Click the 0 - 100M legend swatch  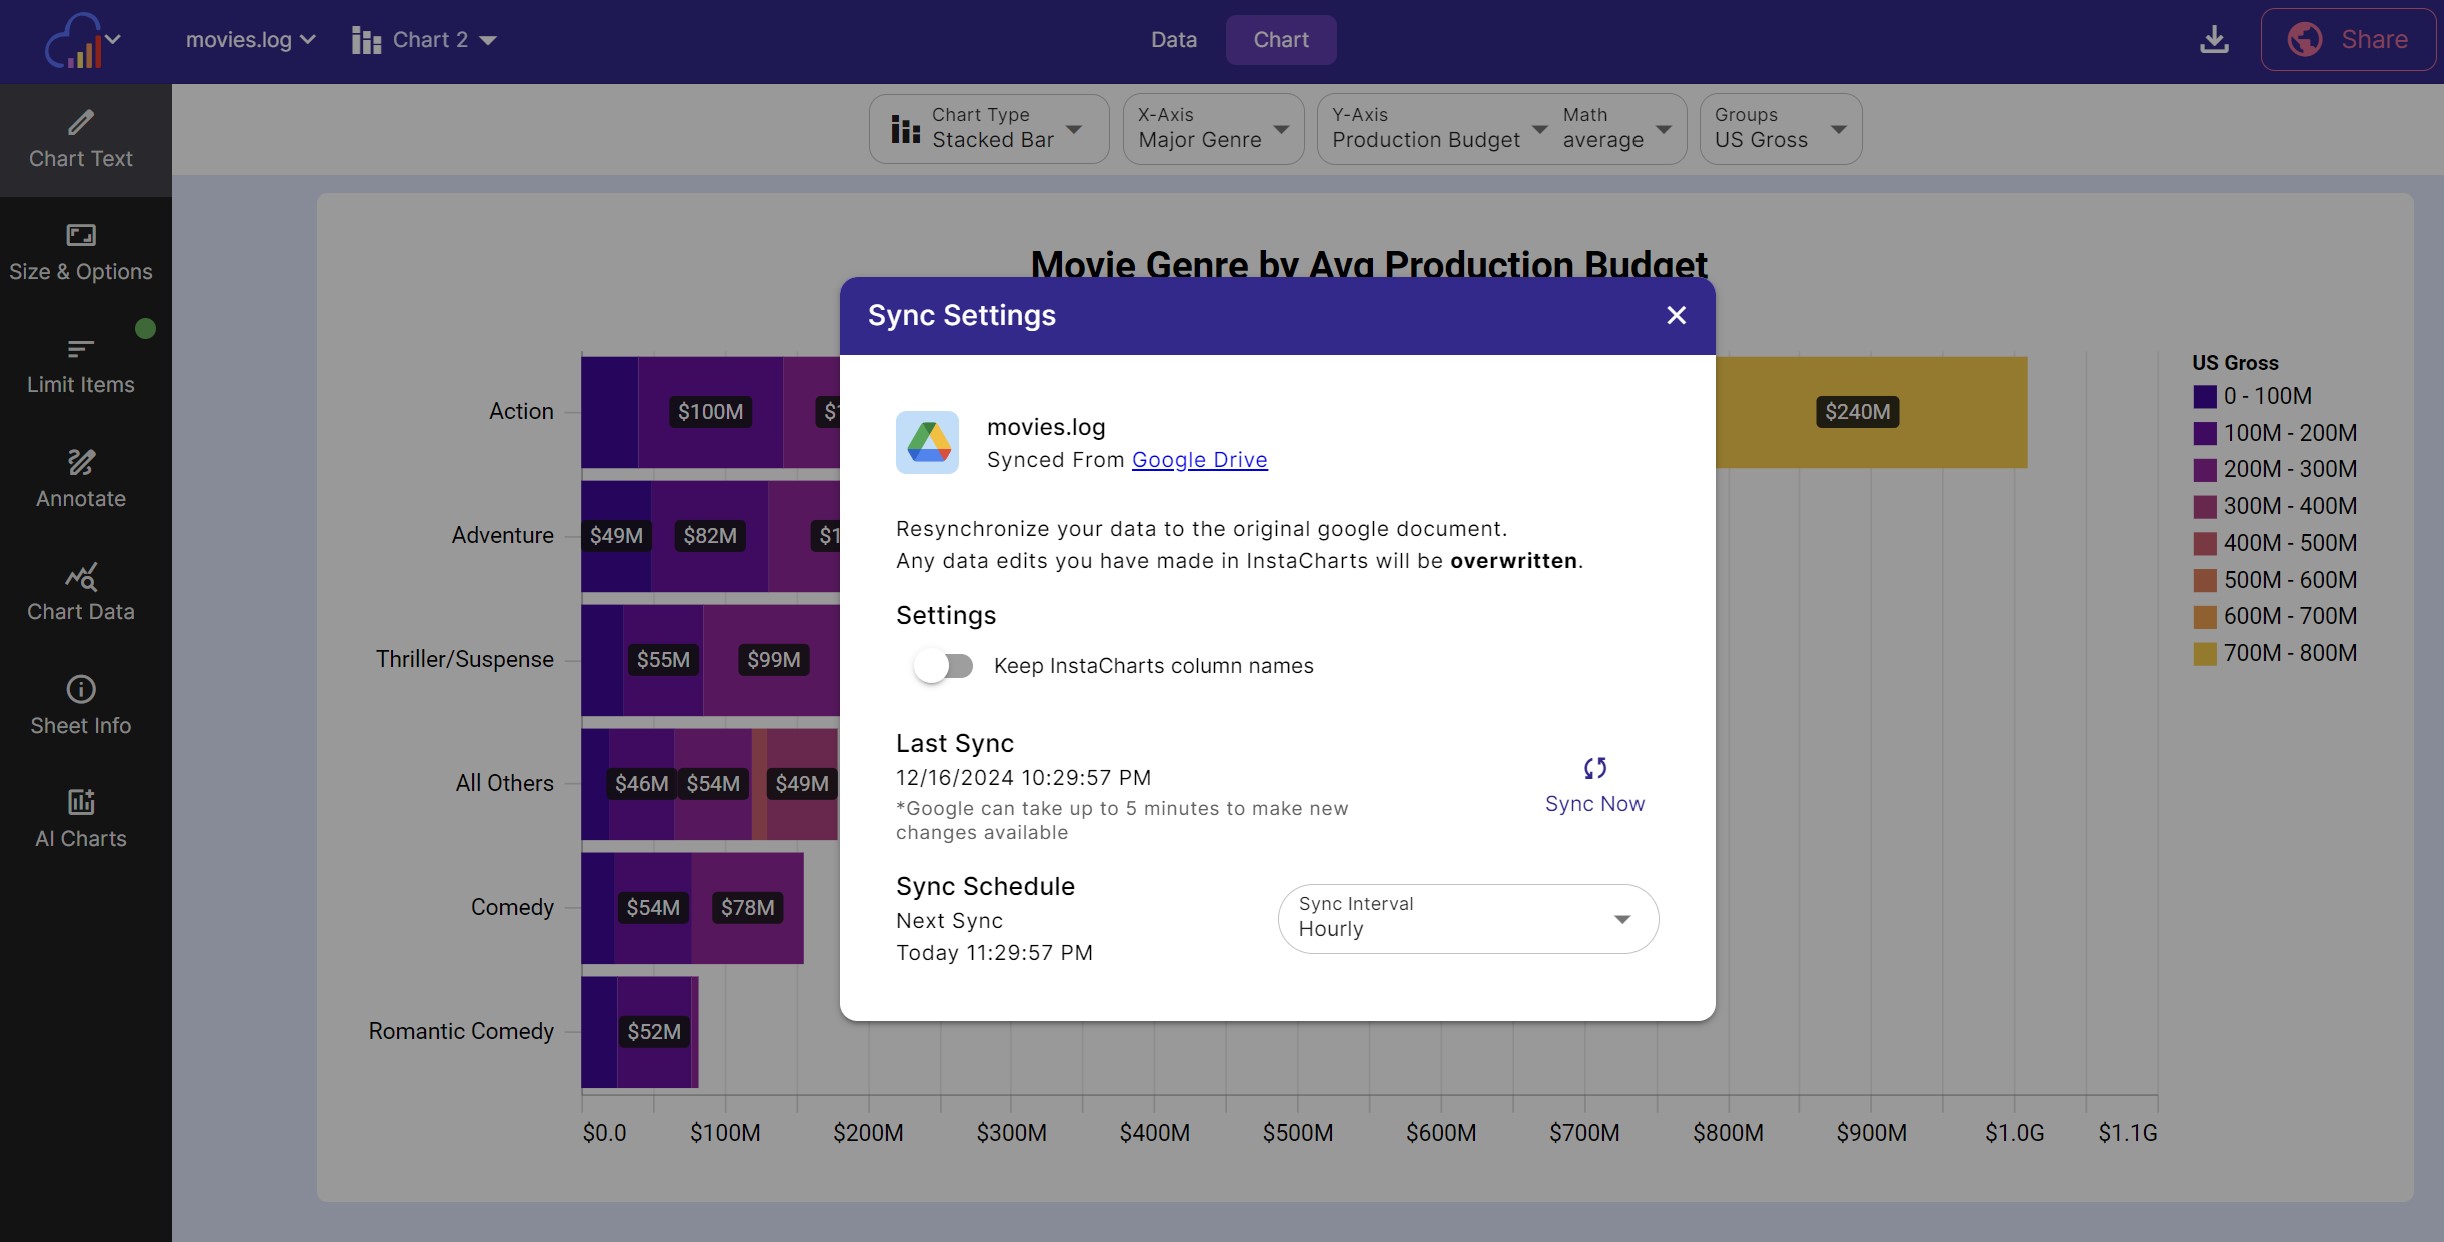click(x=2205, y=397)
